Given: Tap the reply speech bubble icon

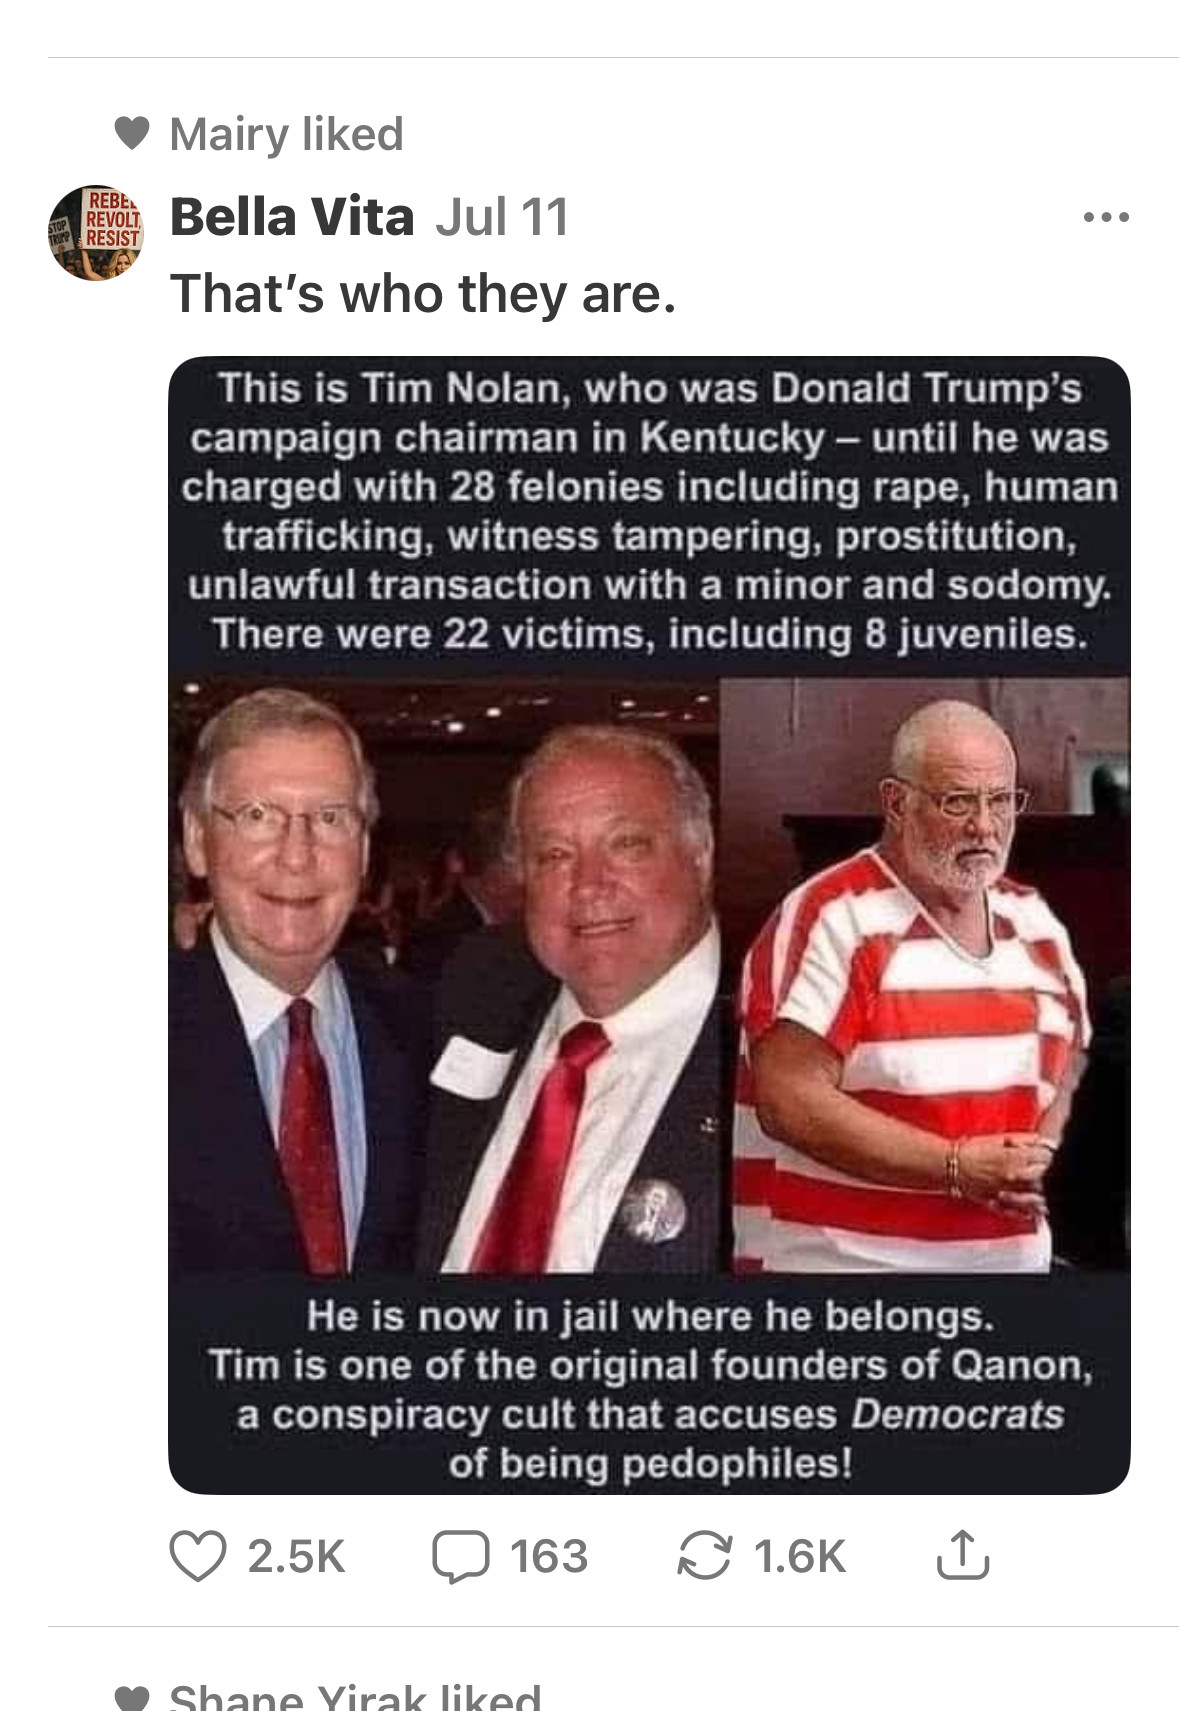Looking at the screenshot, I should click(x=460, y=1557).
